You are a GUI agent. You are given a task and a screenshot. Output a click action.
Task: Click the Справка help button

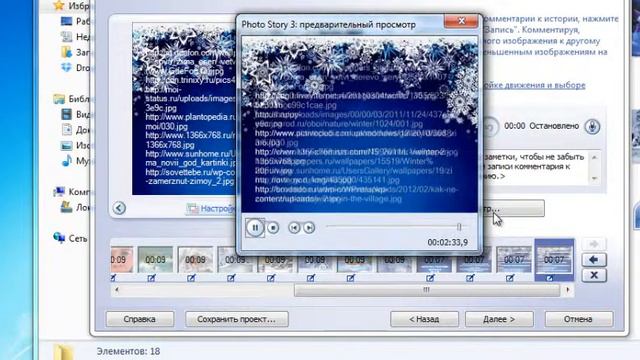pos(140,319)
